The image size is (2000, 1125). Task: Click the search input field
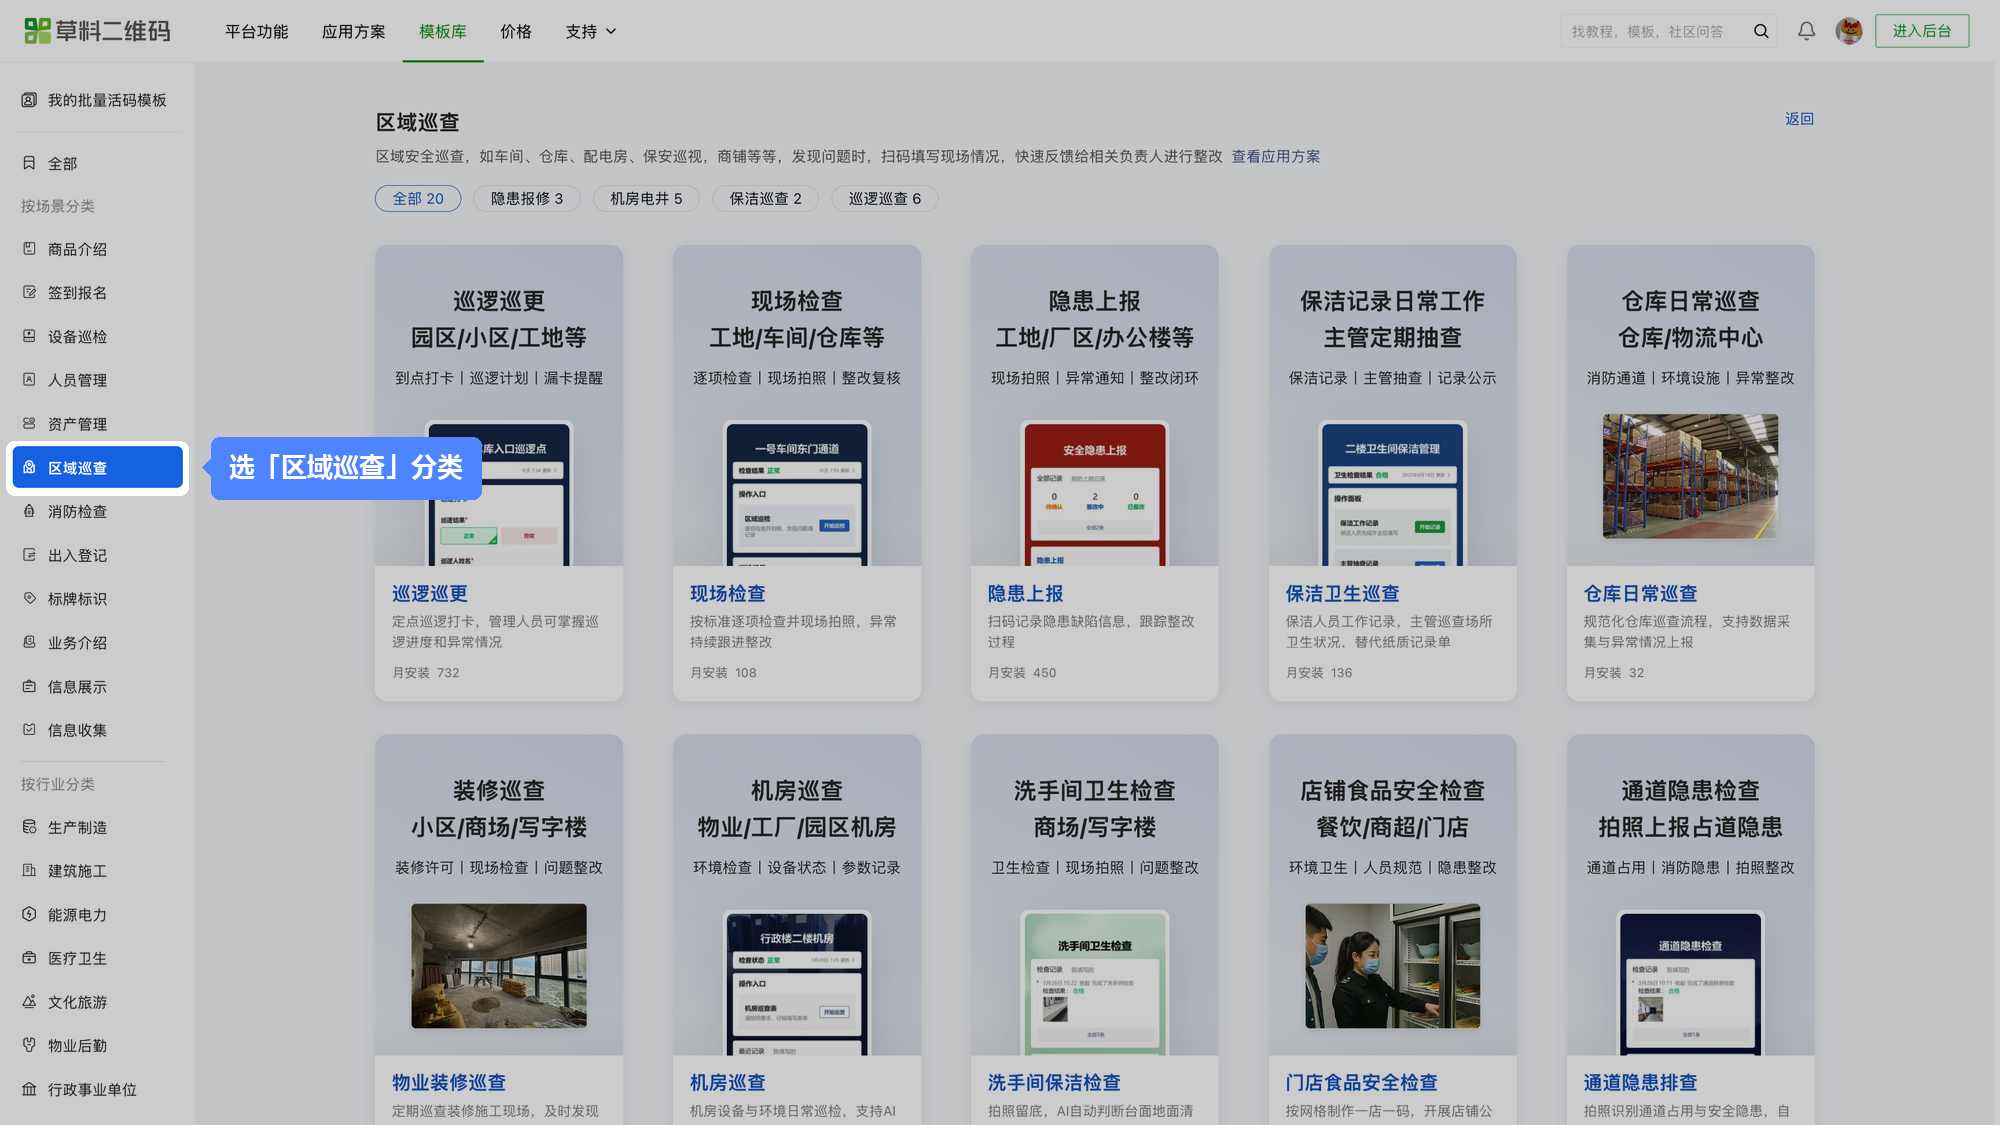pos(1658,31)
